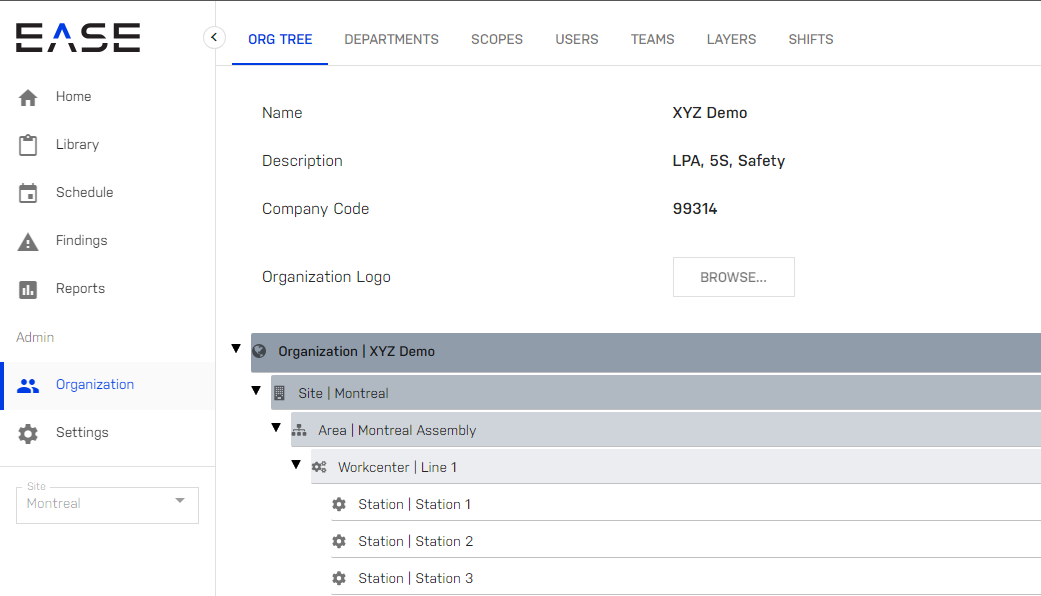The image size is (1041, 596).
Task: Open the Site Montreal dropdown
Action: point(108,504)
